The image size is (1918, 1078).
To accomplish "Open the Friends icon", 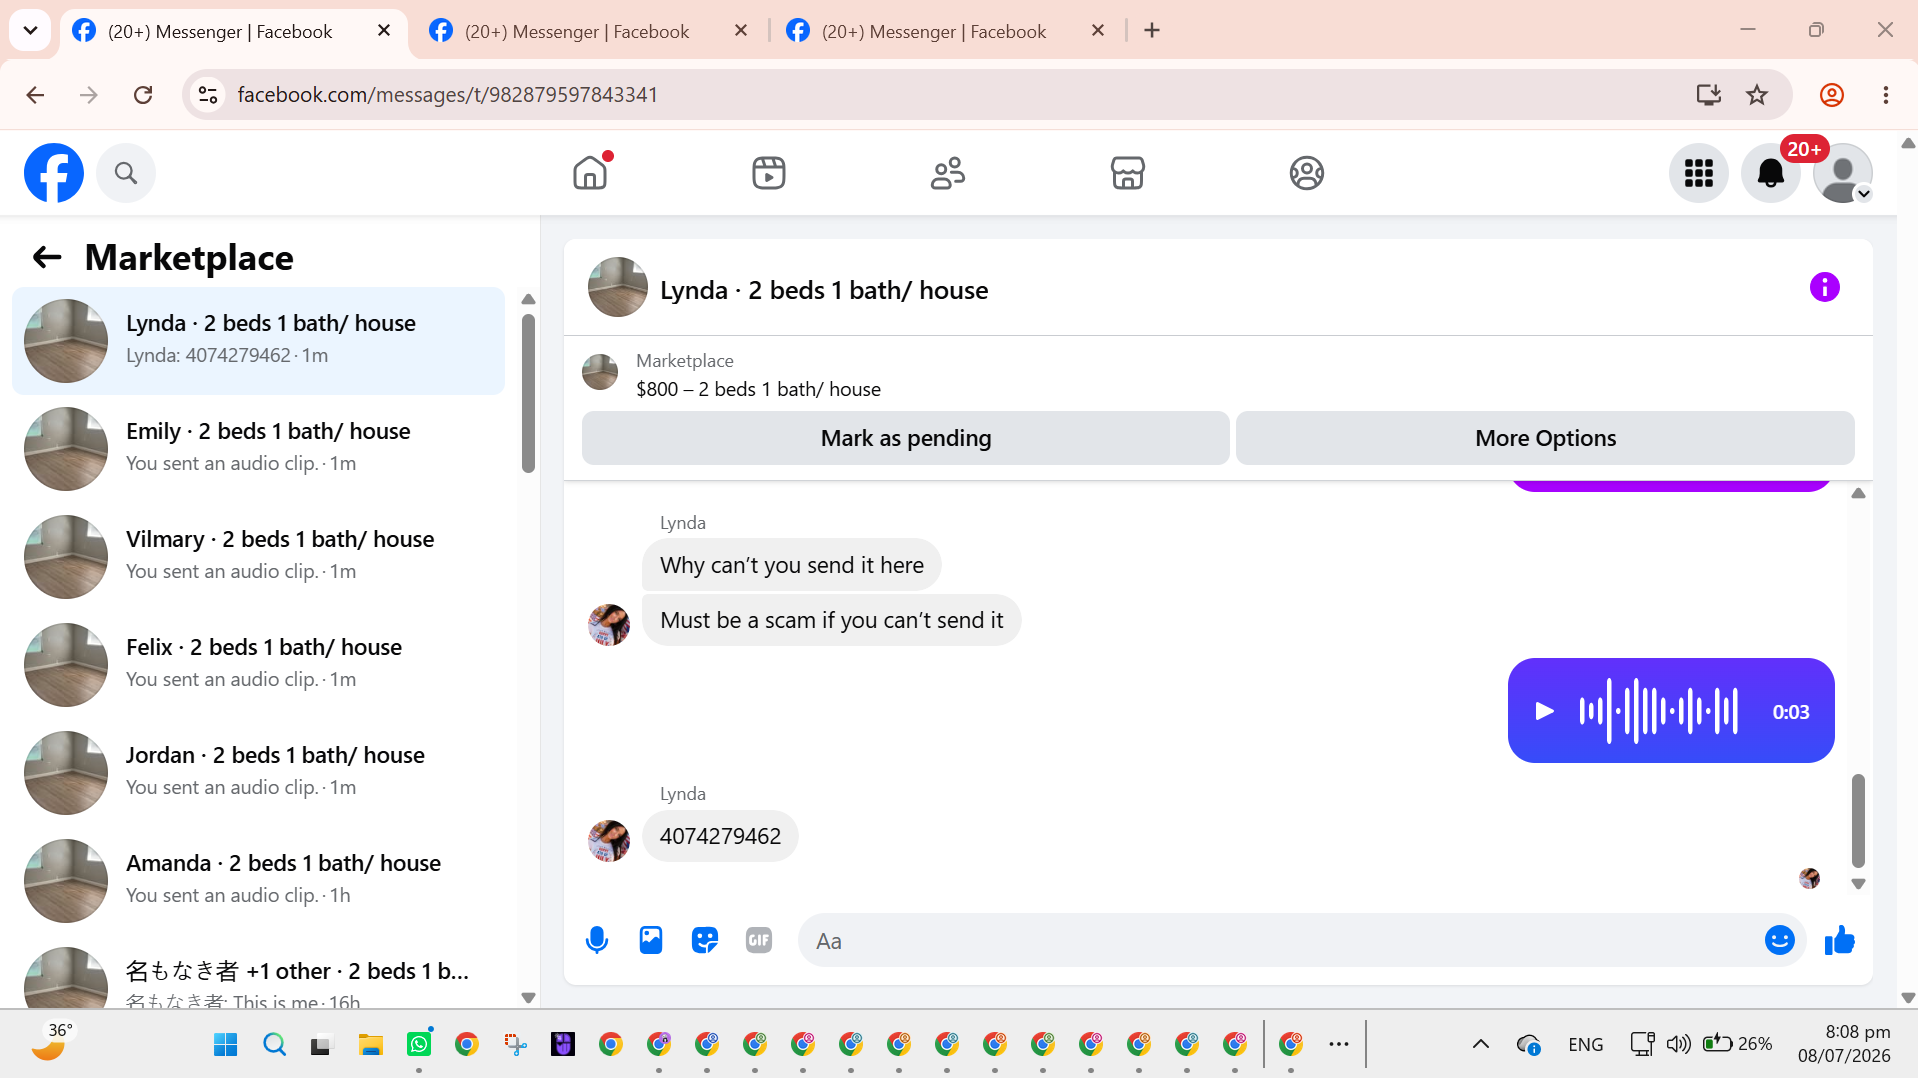I will tap(948, 173).
